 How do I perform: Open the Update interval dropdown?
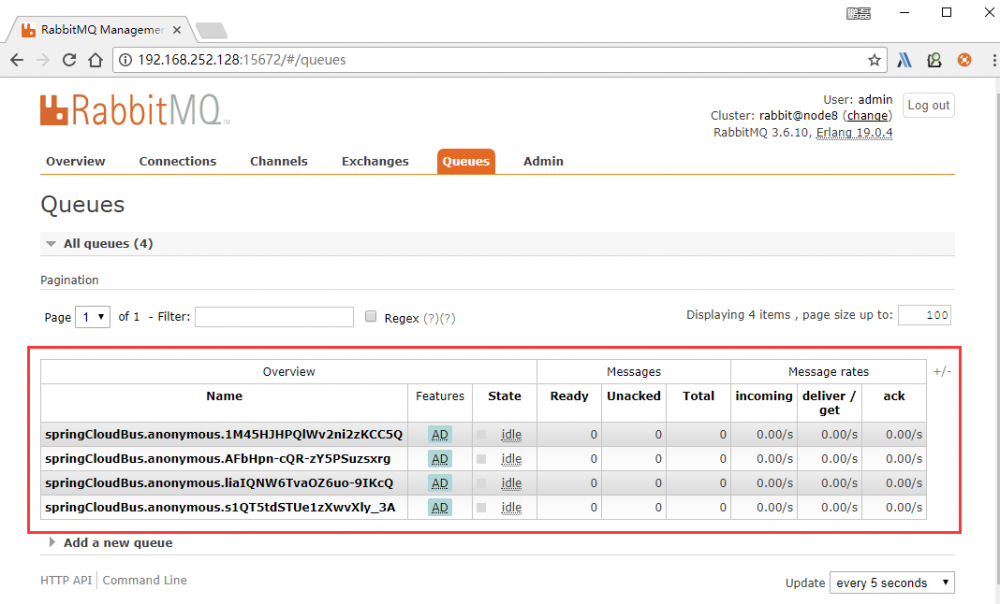tap(892, 583)
